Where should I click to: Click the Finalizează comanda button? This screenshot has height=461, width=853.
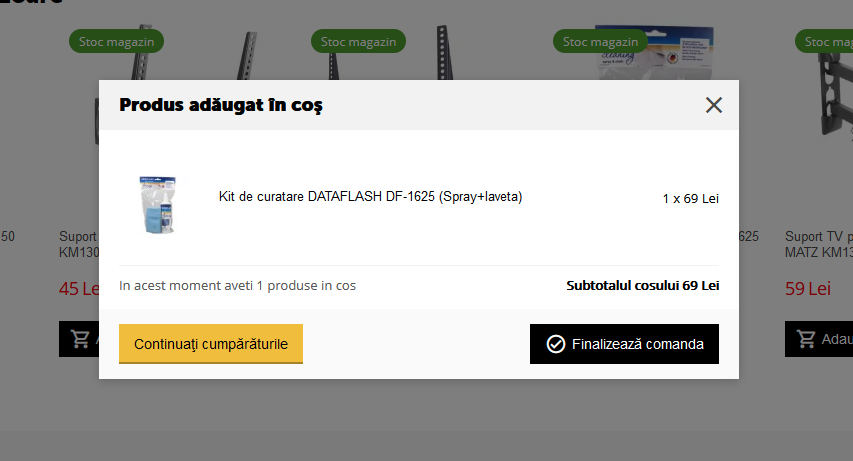pyautogui.click(x=624, y=344)
